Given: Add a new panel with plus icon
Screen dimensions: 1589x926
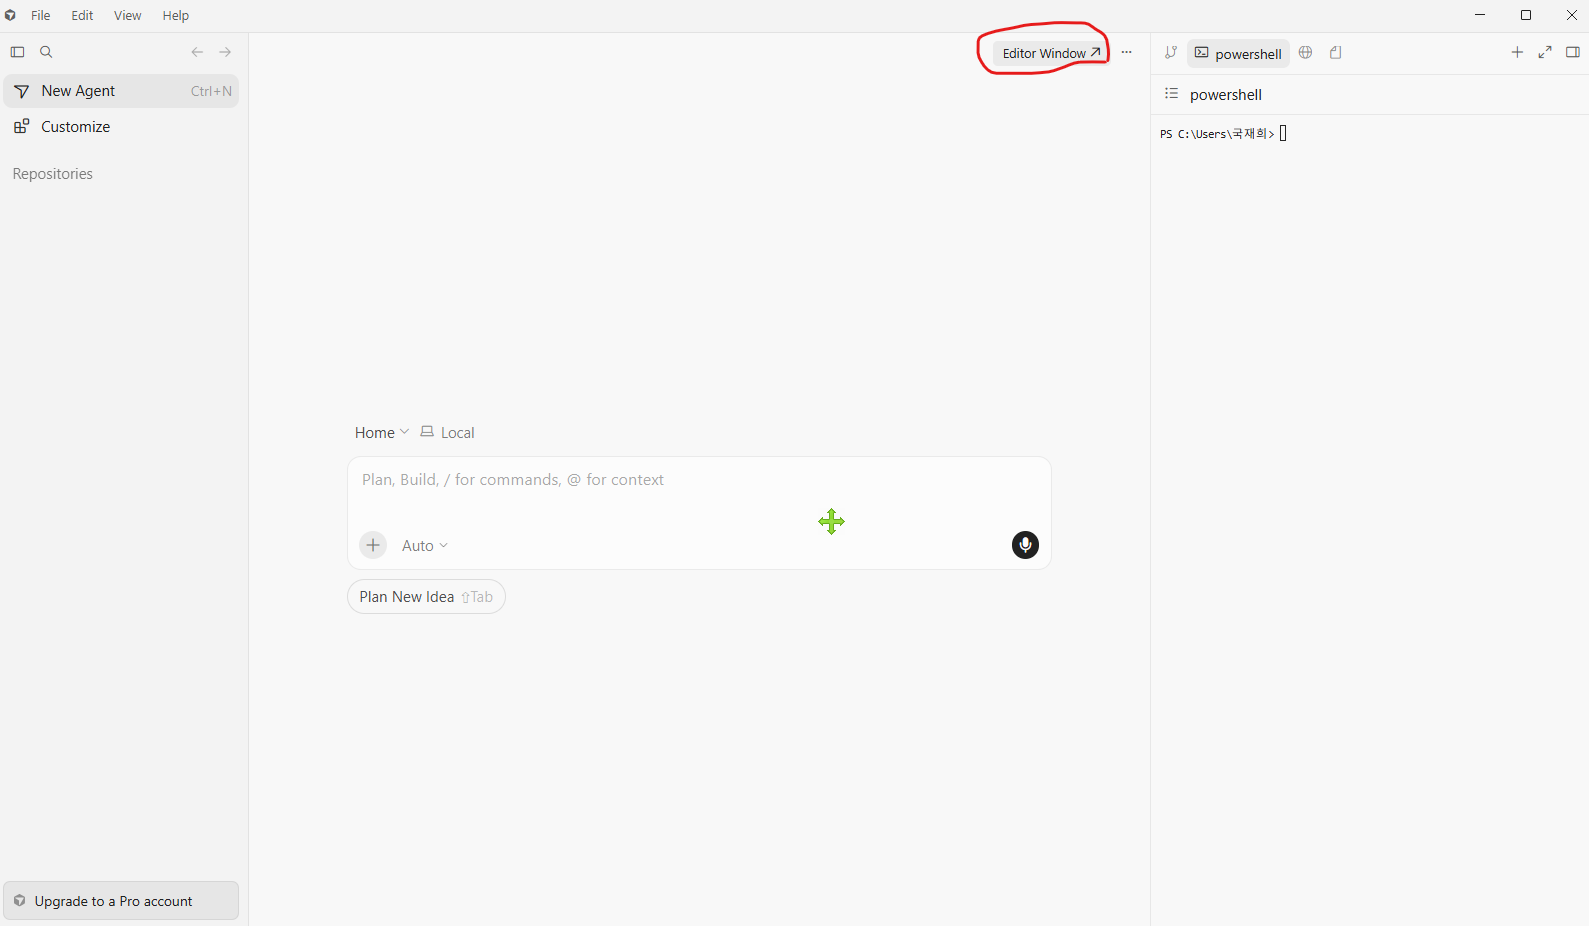Looking at the screenshot, I should pos(1517,52).
